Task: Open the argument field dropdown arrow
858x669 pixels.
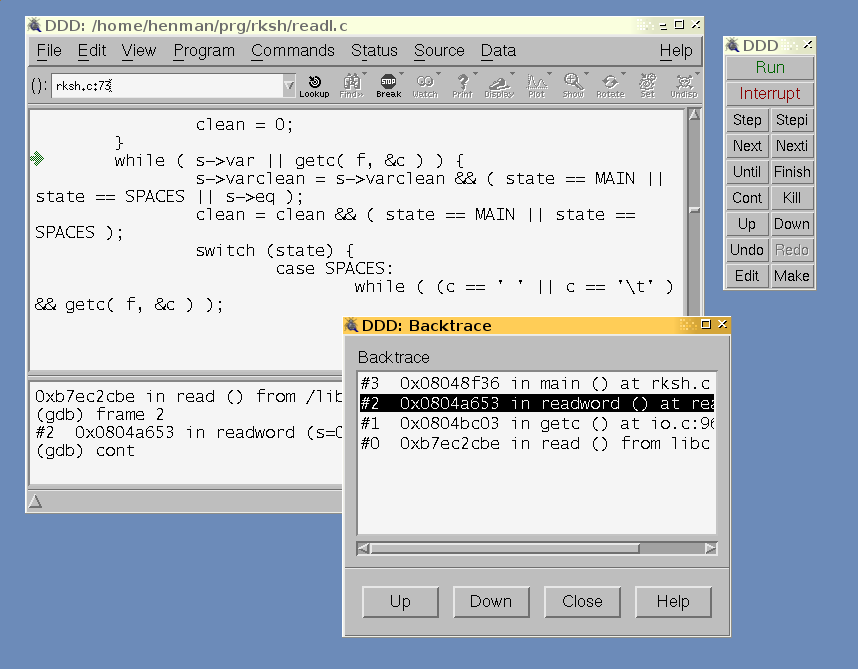Action: (x=289, y=86)
